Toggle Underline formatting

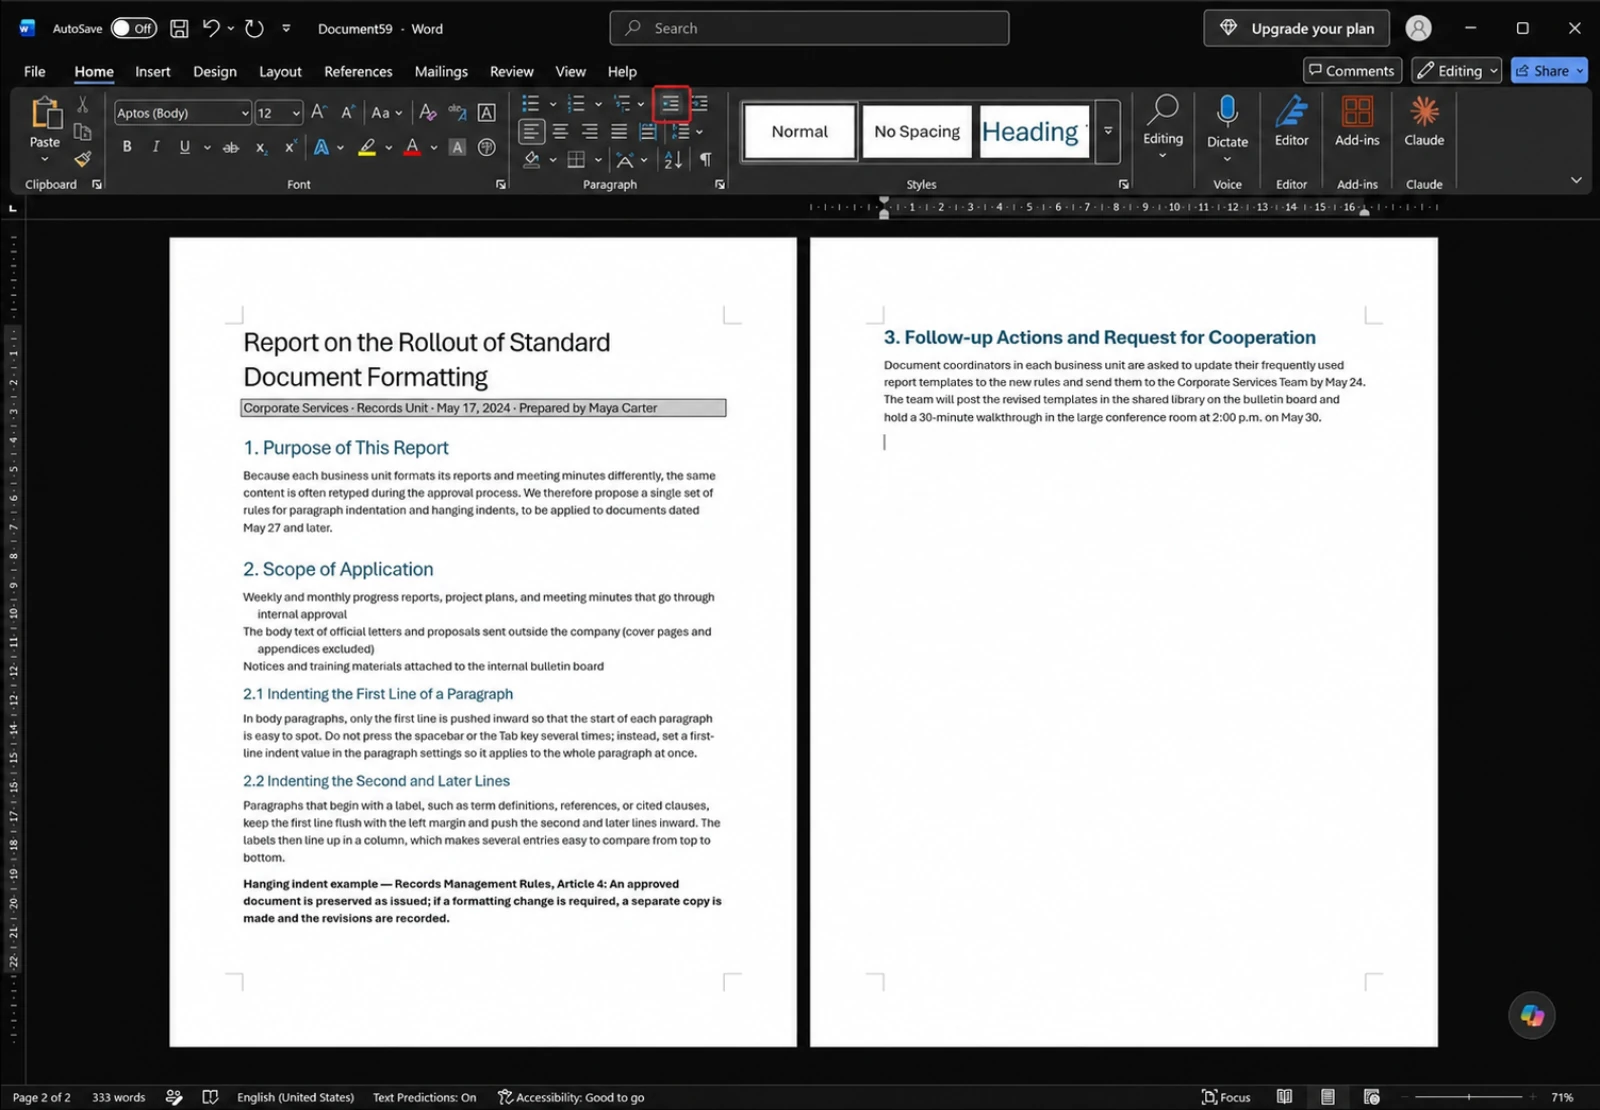click(x=184, y=147)
